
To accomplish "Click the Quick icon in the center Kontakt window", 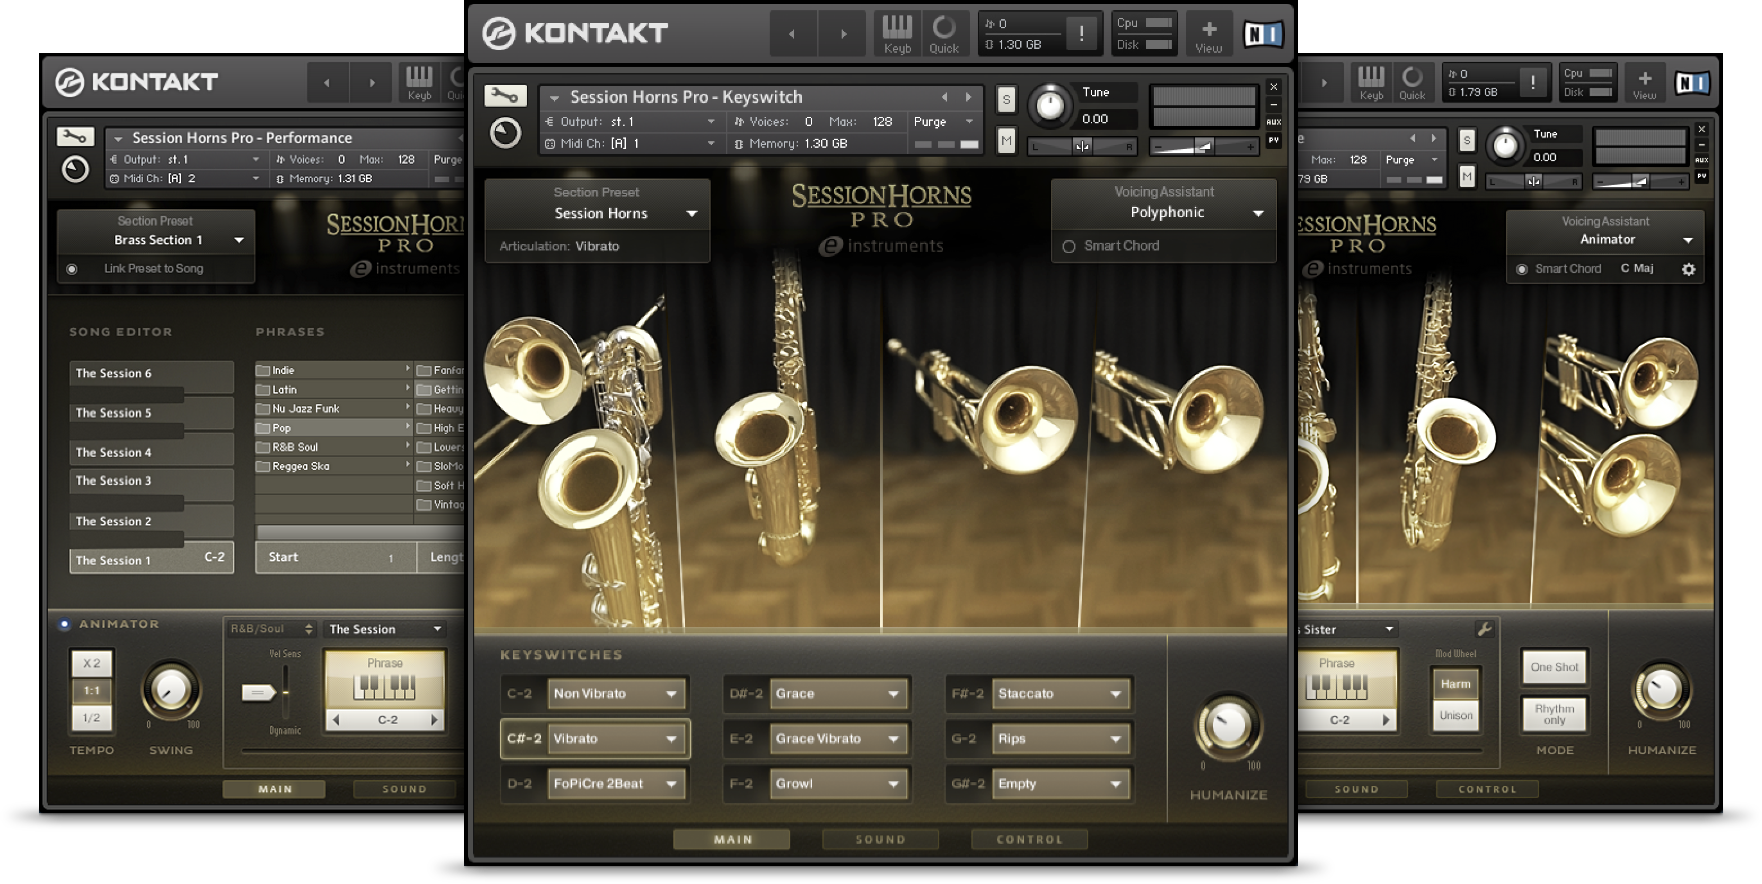I will pyautogui.click(x=944, y=33).
